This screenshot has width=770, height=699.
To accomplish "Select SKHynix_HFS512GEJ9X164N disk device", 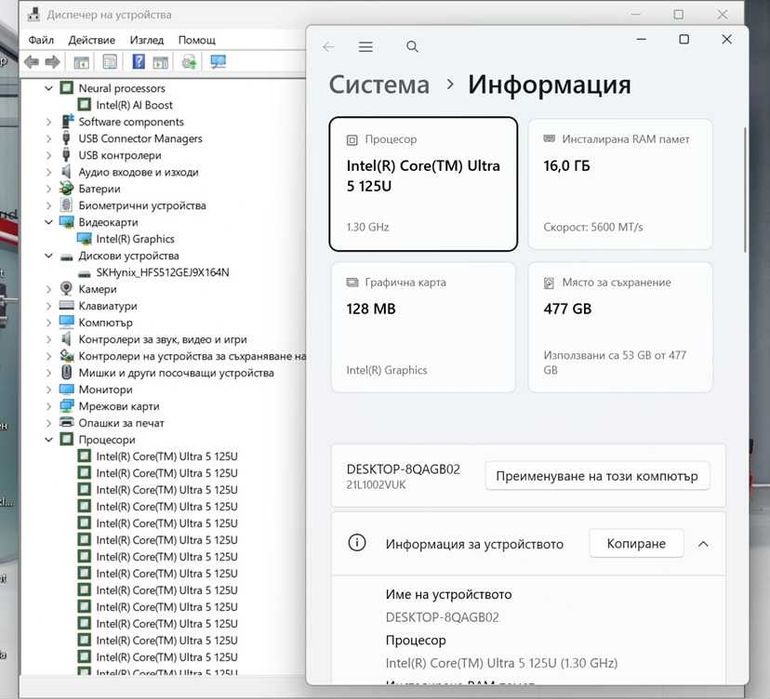I will [x=163, y=273].
